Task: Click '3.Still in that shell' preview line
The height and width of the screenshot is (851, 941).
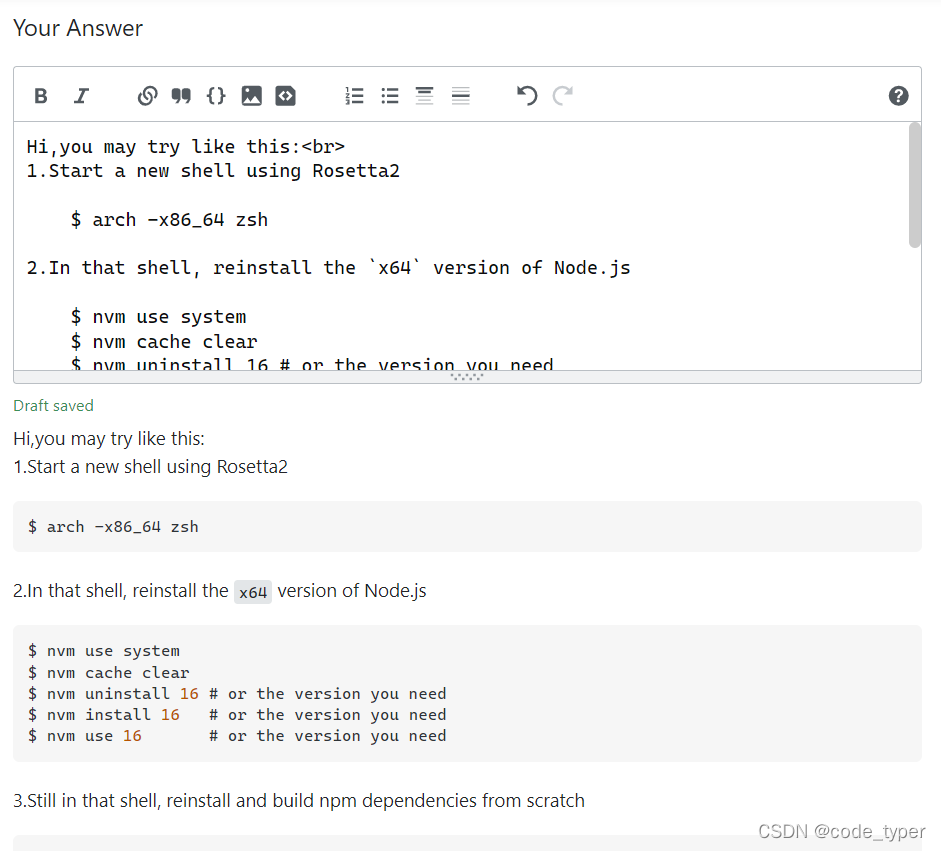Action: [x=299, y=801]
